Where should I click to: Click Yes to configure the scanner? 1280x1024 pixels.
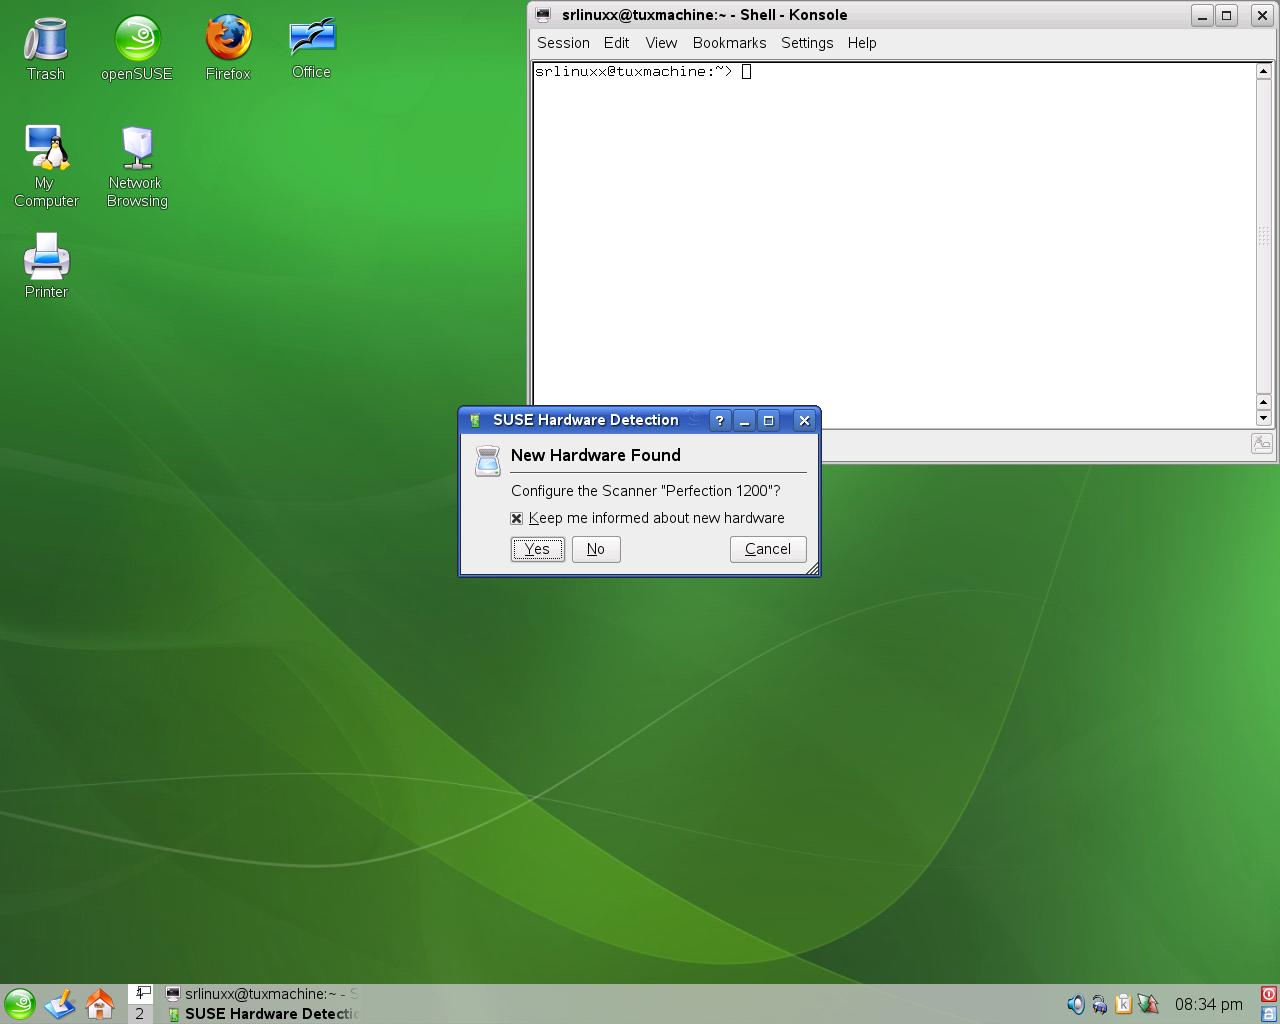coord(538,549)
